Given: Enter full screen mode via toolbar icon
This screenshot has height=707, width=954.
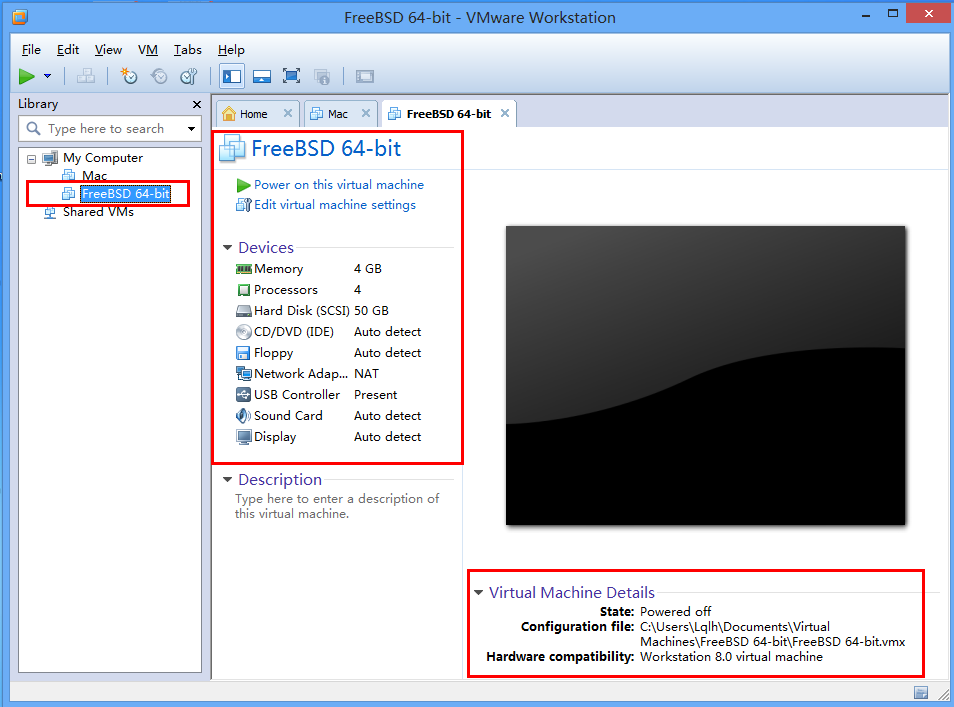Looking at the screenshot, I should coord(291,77).
